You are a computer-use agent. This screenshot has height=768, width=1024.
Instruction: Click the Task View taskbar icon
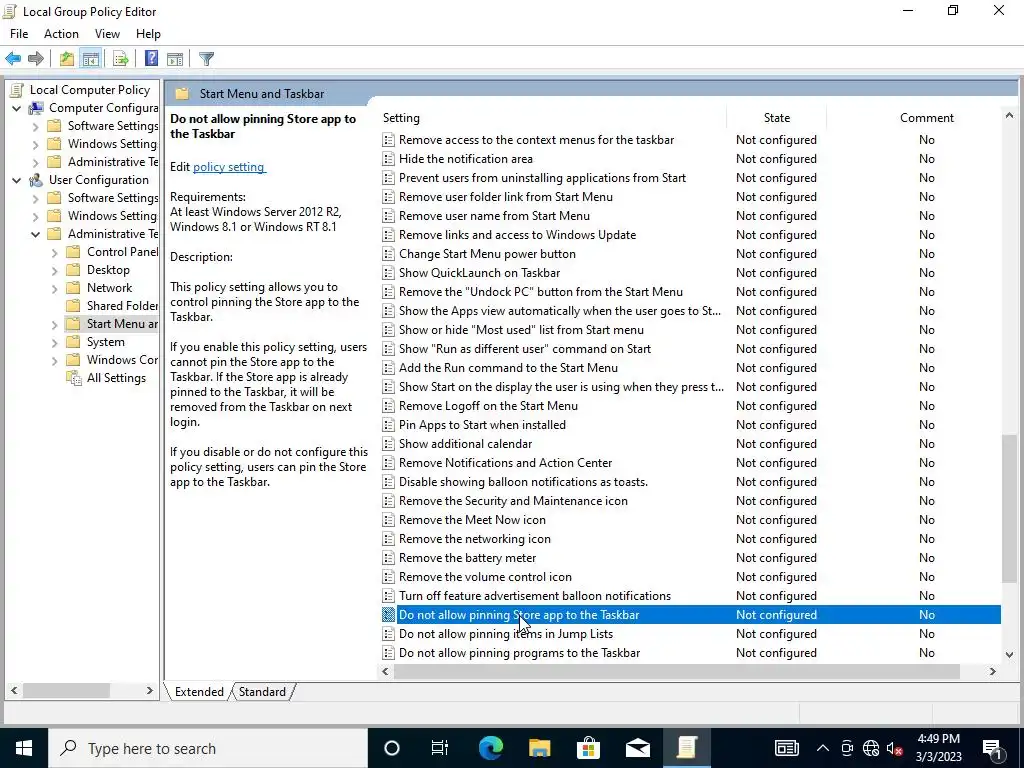(440, 748)
